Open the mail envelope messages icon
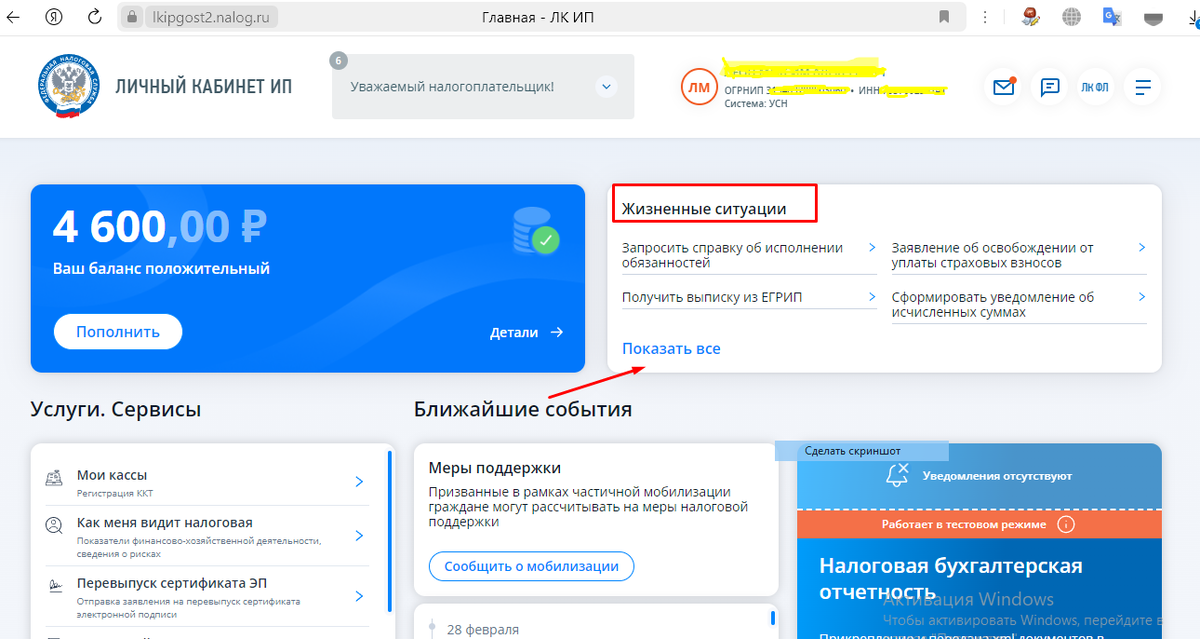The height and width of the screenshot is (639, 1200). click(1003, 87)
